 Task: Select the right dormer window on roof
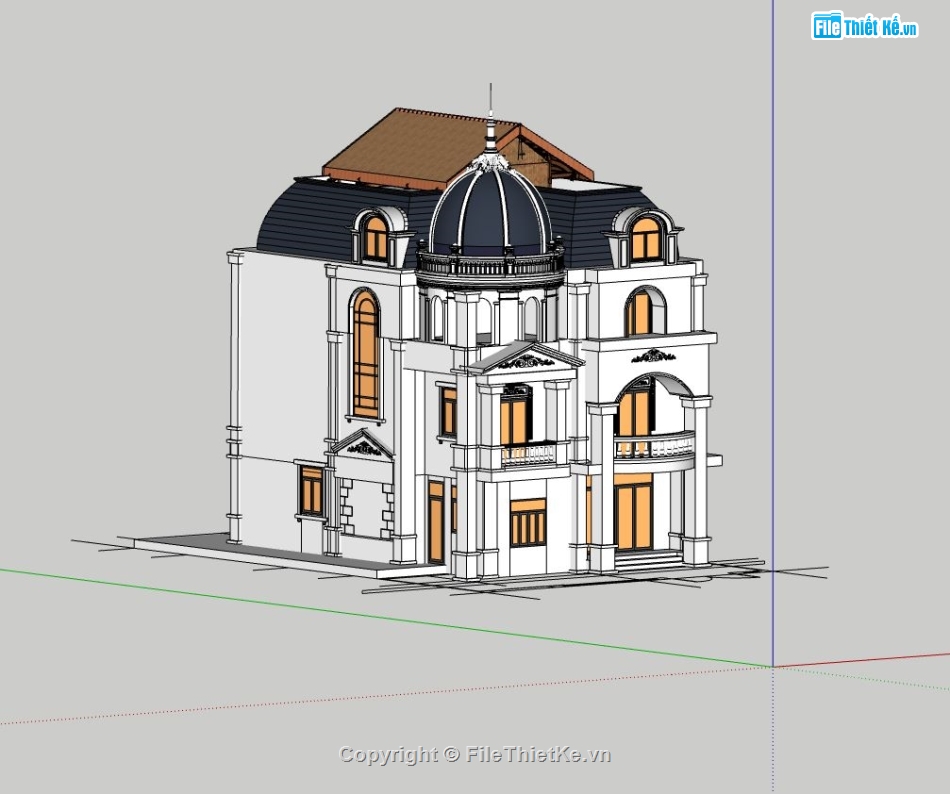[646, 239]
